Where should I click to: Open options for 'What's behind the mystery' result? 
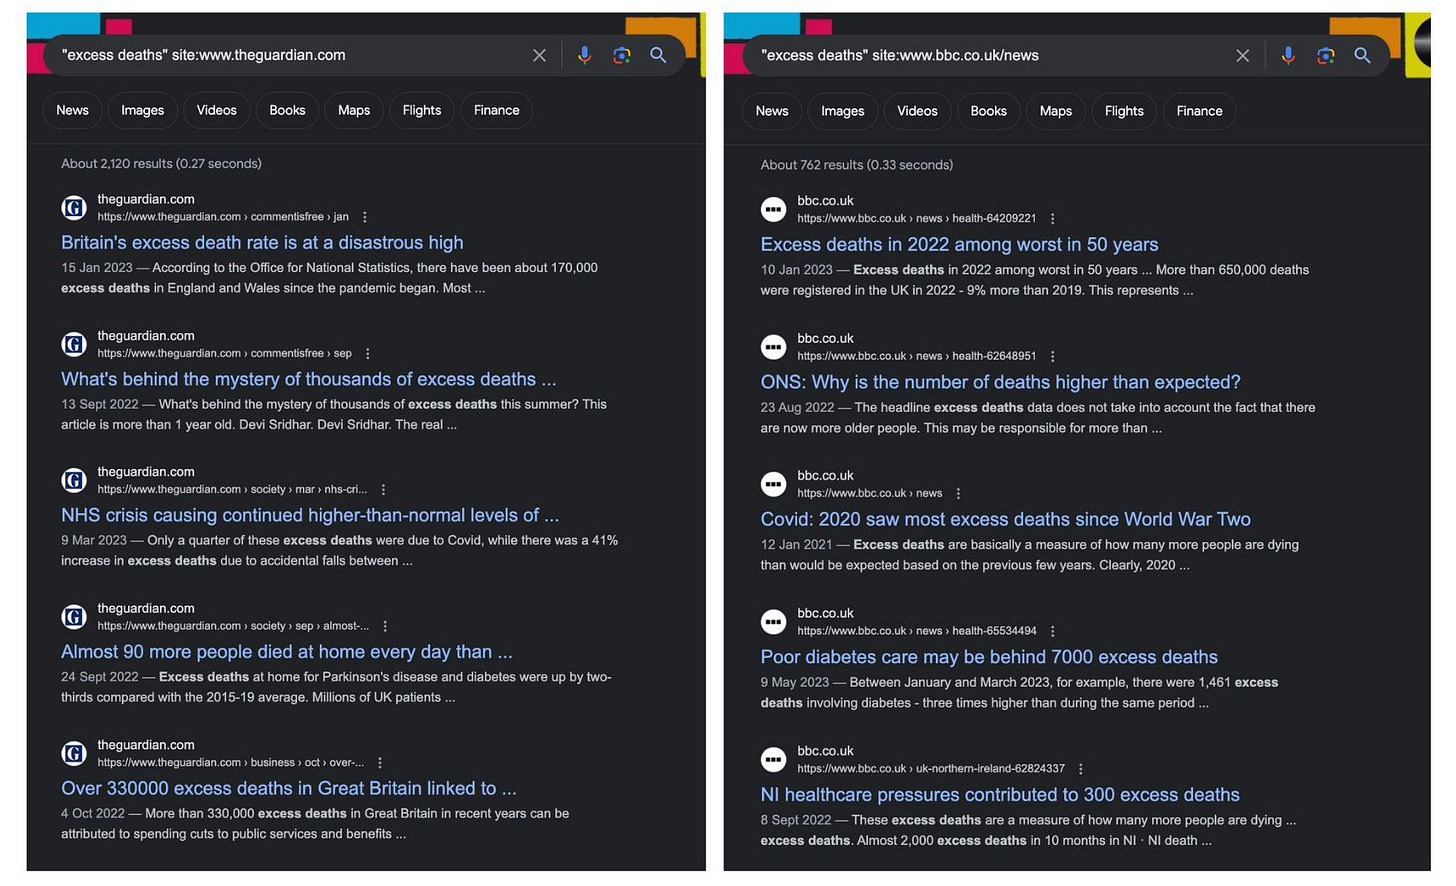(367, 354)
